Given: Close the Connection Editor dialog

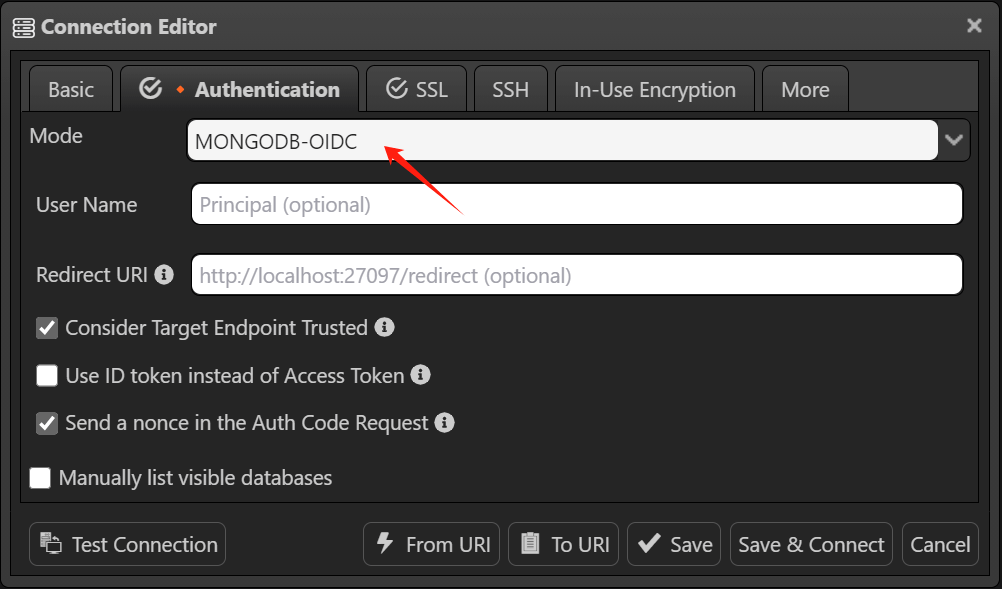Looking at the screenshot, I should (974, 26).
